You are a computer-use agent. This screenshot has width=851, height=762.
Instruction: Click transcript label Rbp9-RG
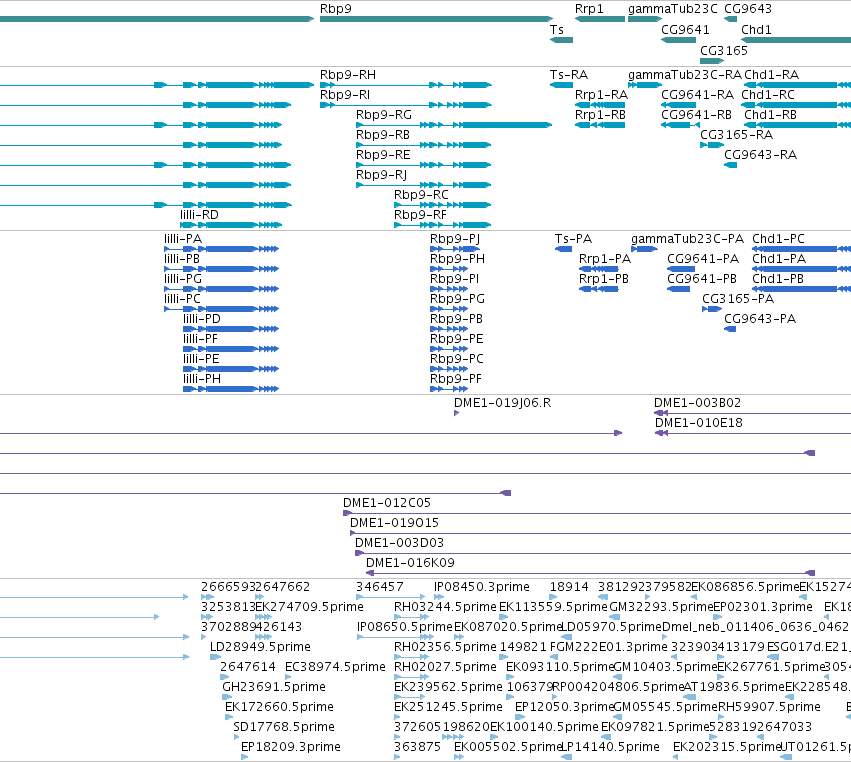click(384, 115)
